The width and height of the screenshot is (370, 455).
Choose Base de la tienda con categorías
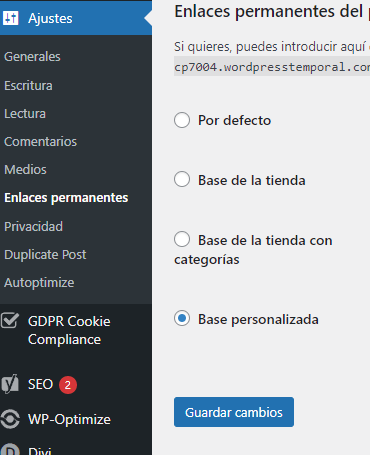click(182, 239)
